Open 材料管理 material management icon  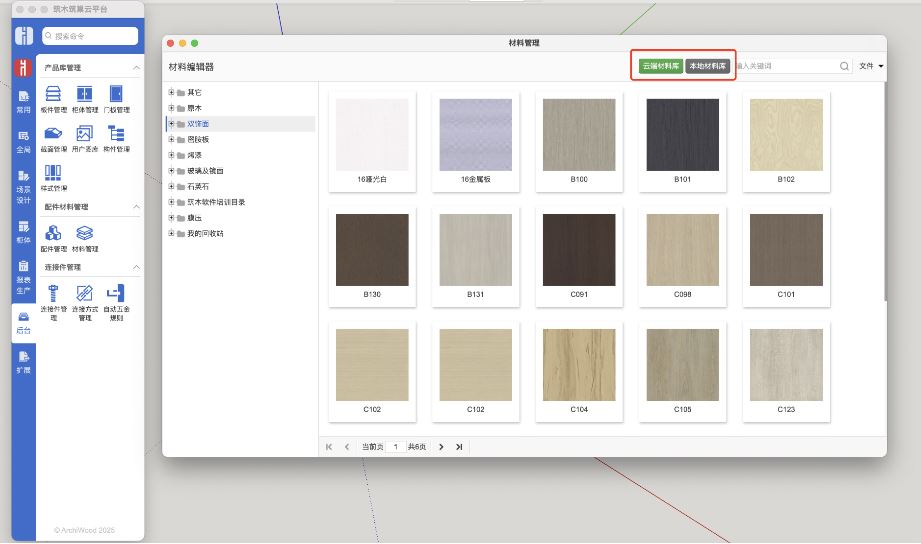tap(85, 233)
